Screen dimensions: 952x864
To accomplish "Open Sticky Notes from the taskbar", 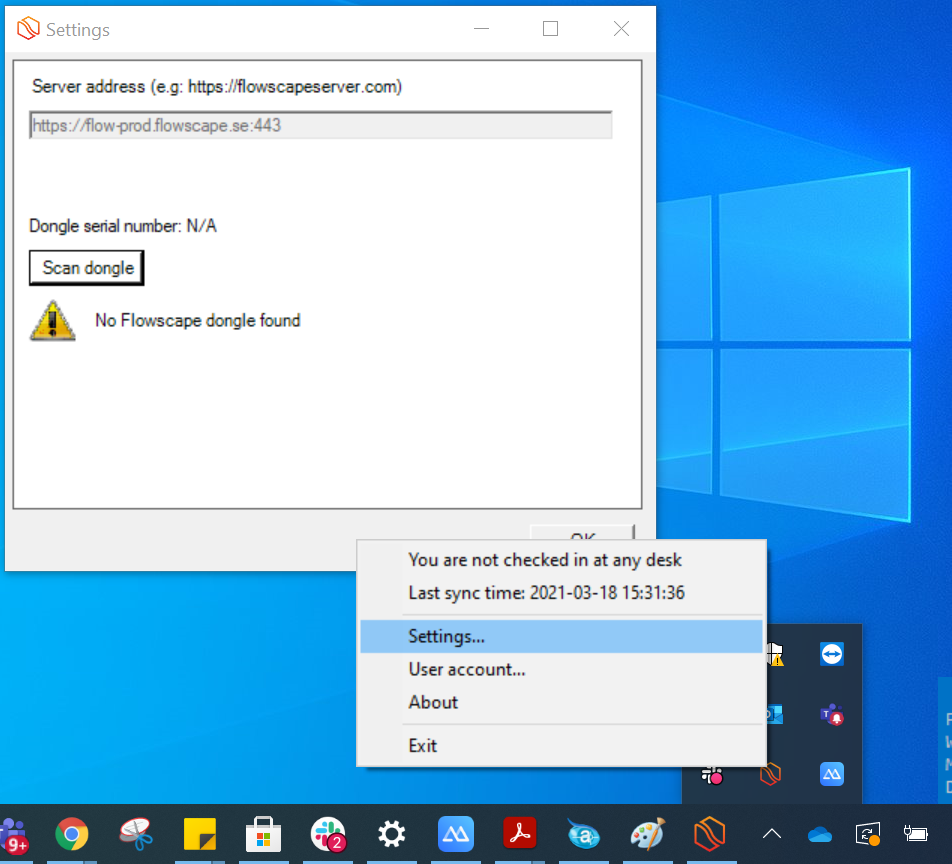I will 200,834.
